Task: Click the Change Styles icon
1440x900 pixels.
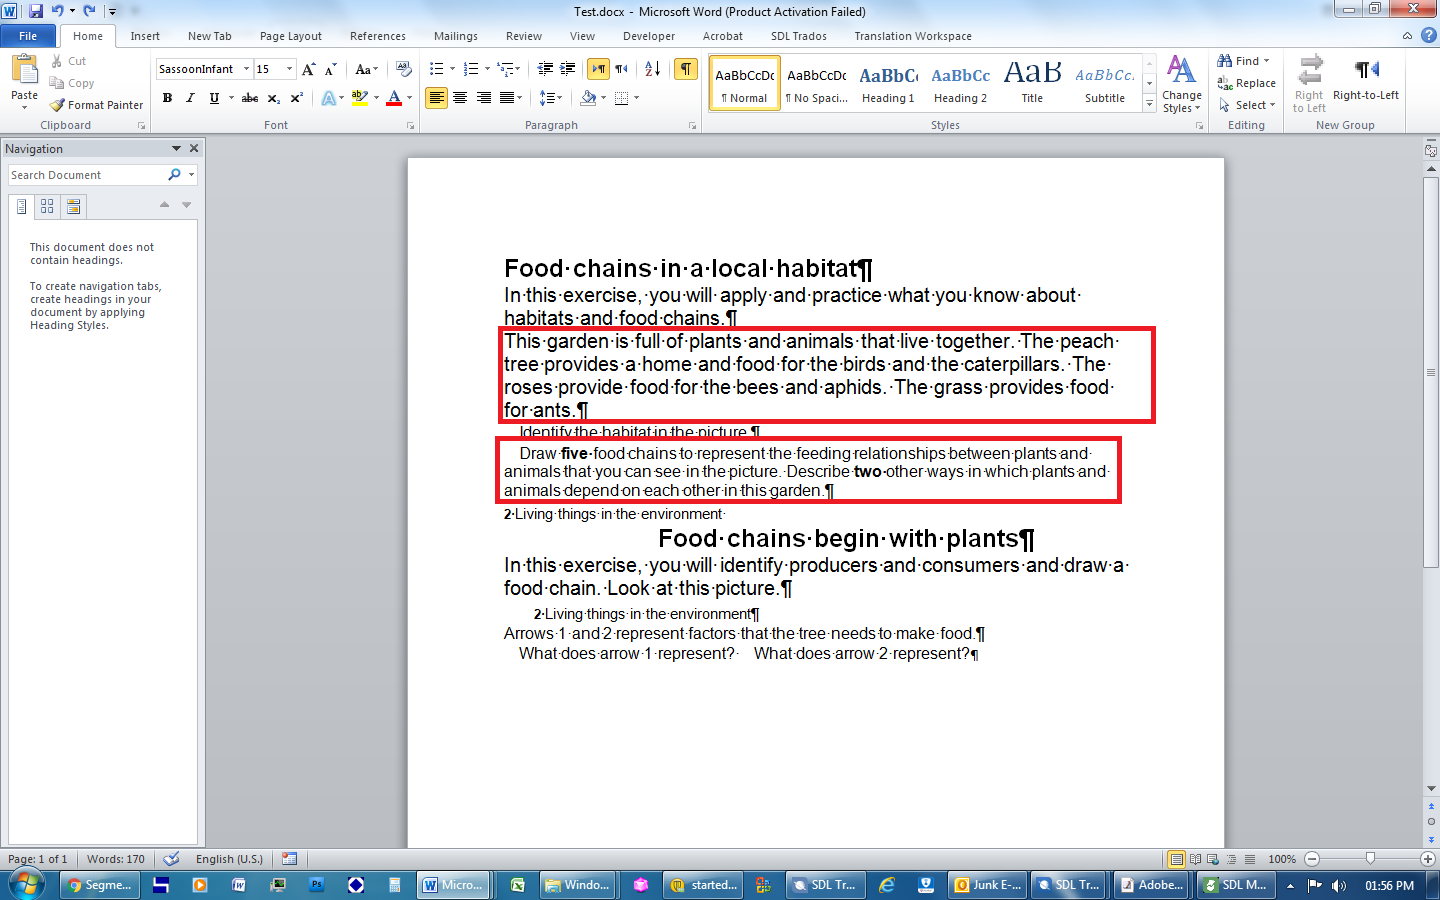Action: [1181, 69]
